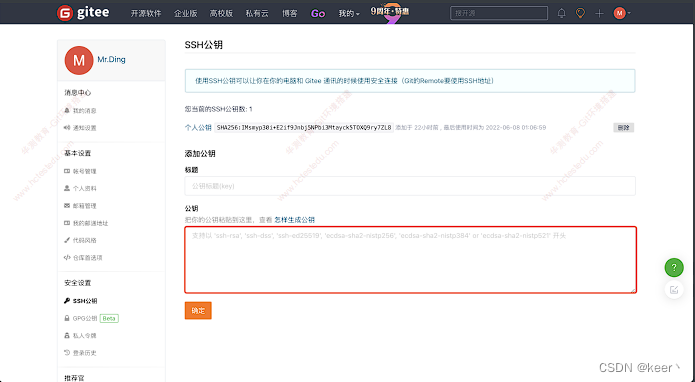The width and height of the screenshot is (695, 382).
Task: Open 代码风格 in the sidebar
Action: 80,240
